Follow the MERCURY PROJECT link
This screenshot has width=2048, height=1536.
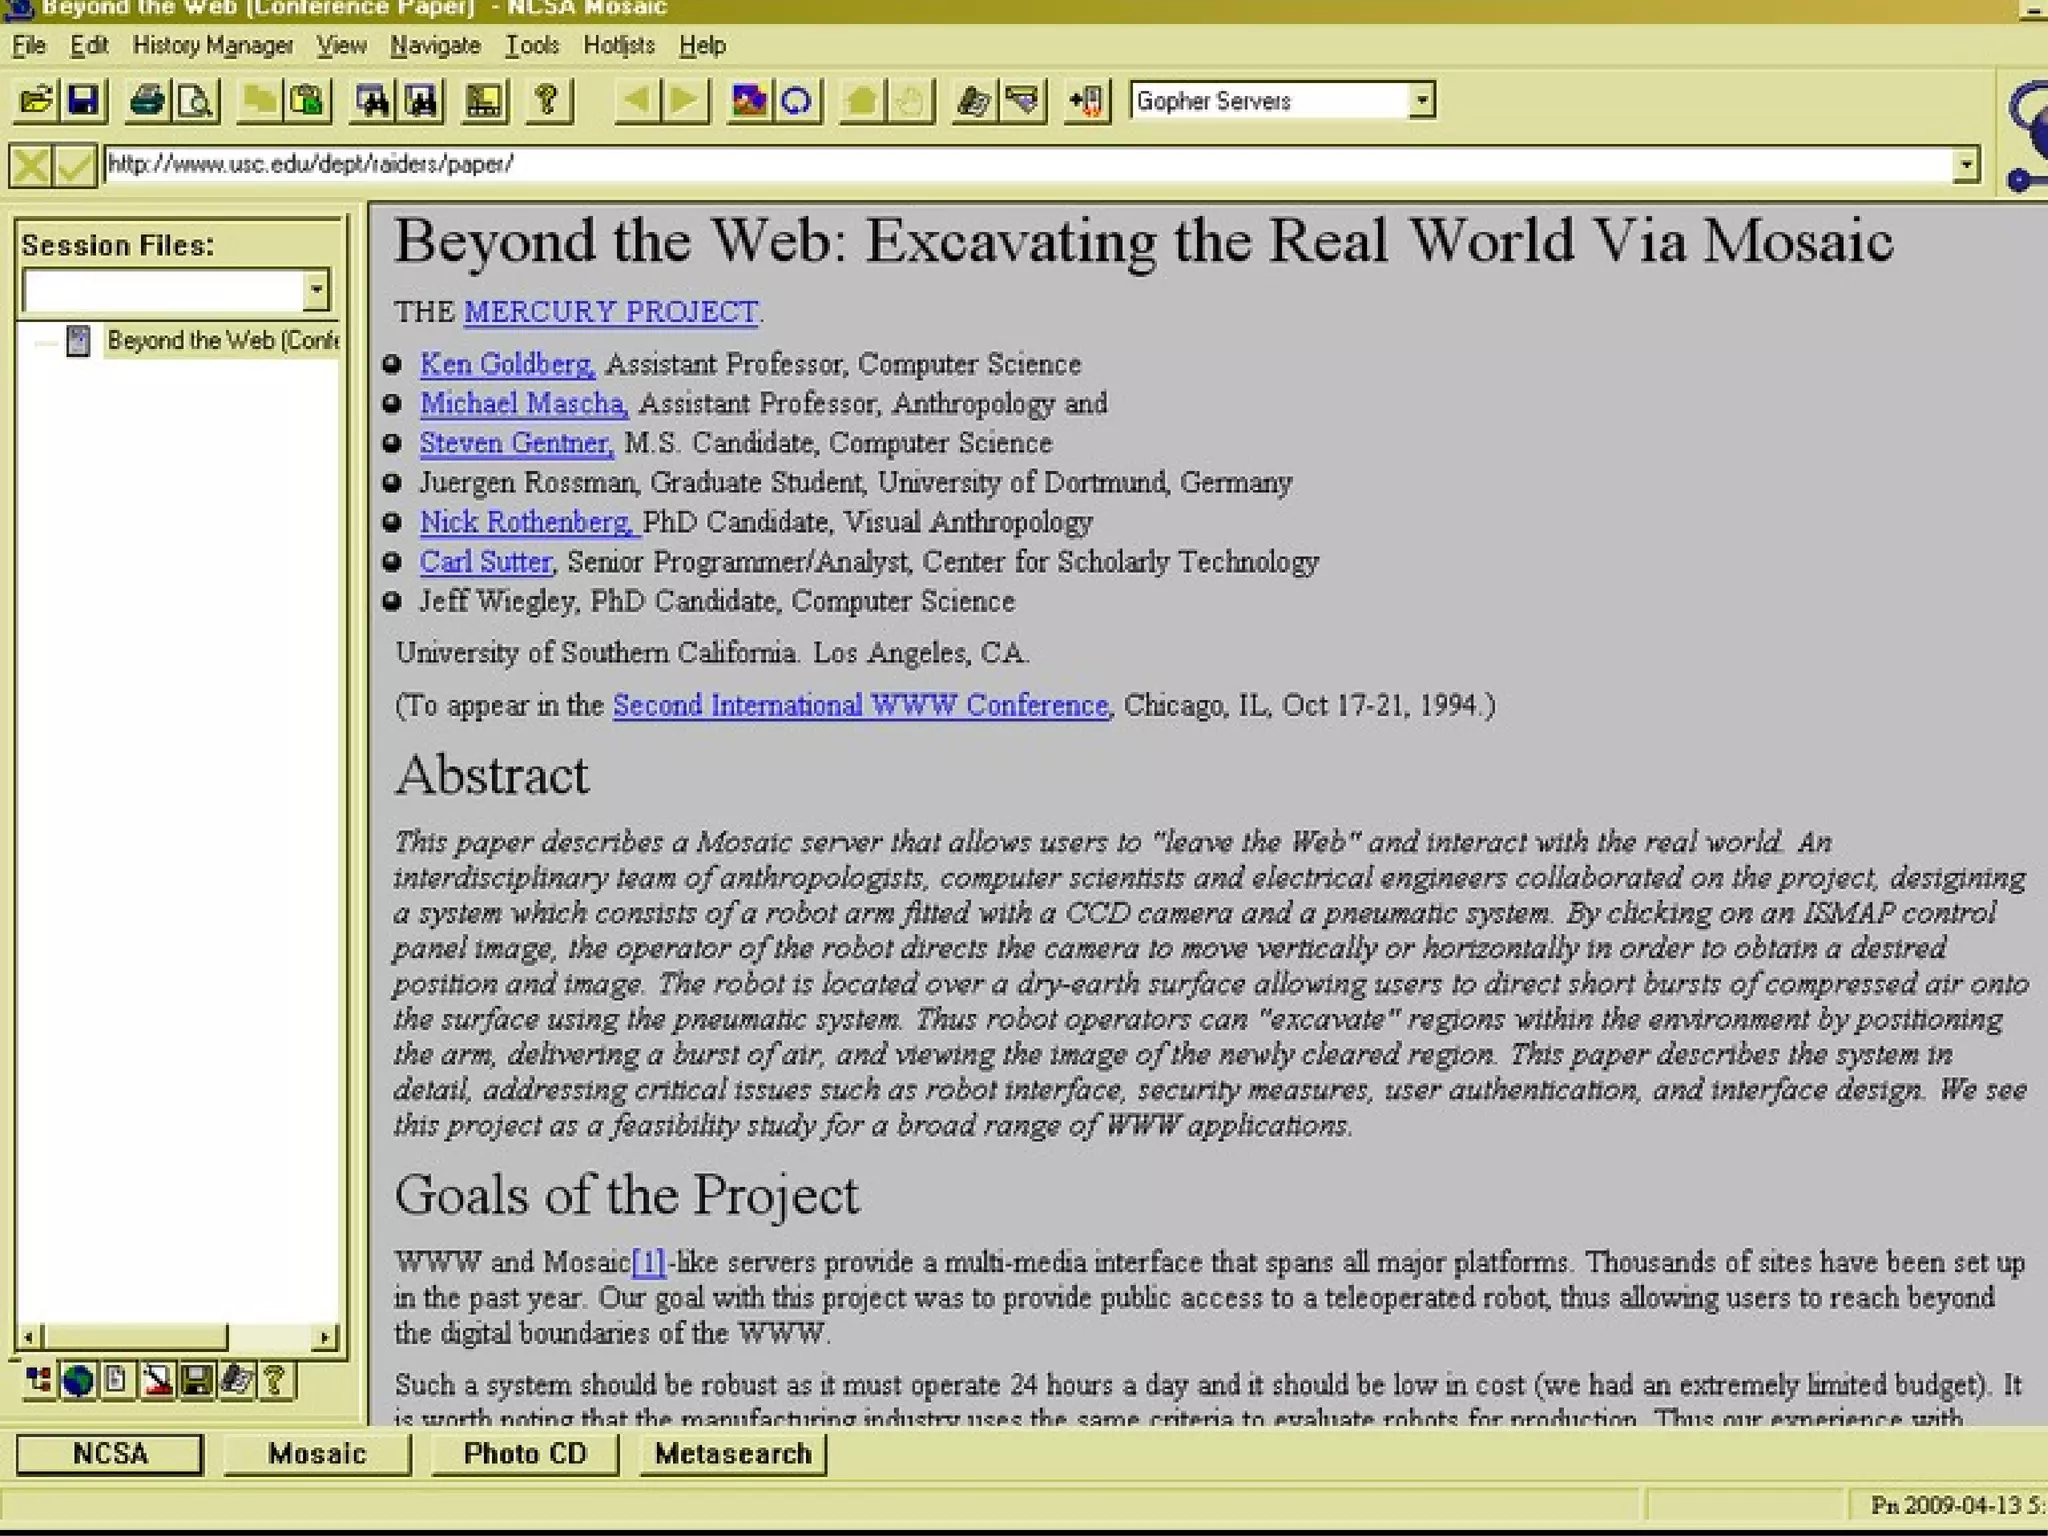pyautogui.click(x=610, y=311)
